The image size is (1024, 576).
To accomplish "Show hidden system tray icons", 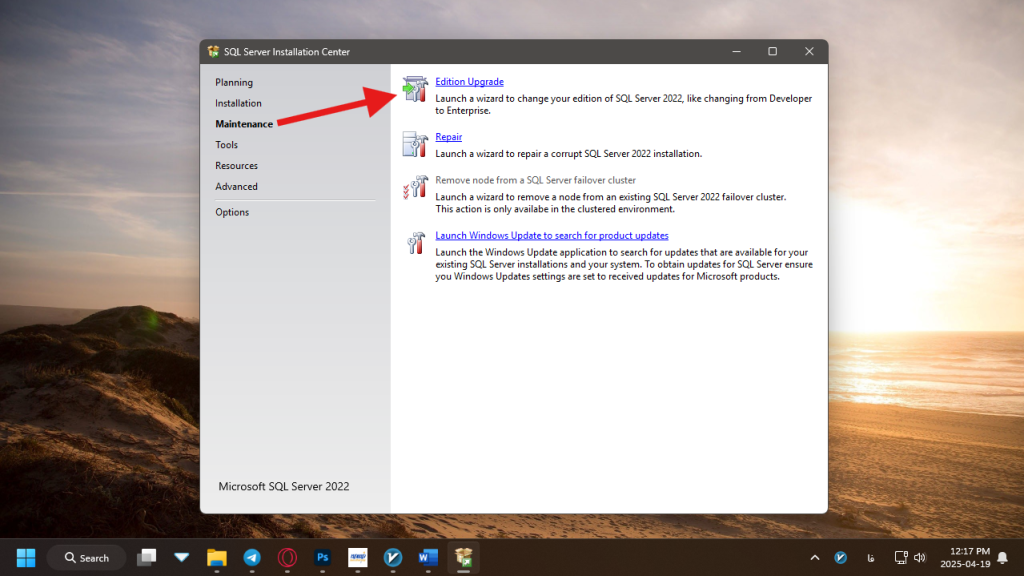I will pos(814,558).
